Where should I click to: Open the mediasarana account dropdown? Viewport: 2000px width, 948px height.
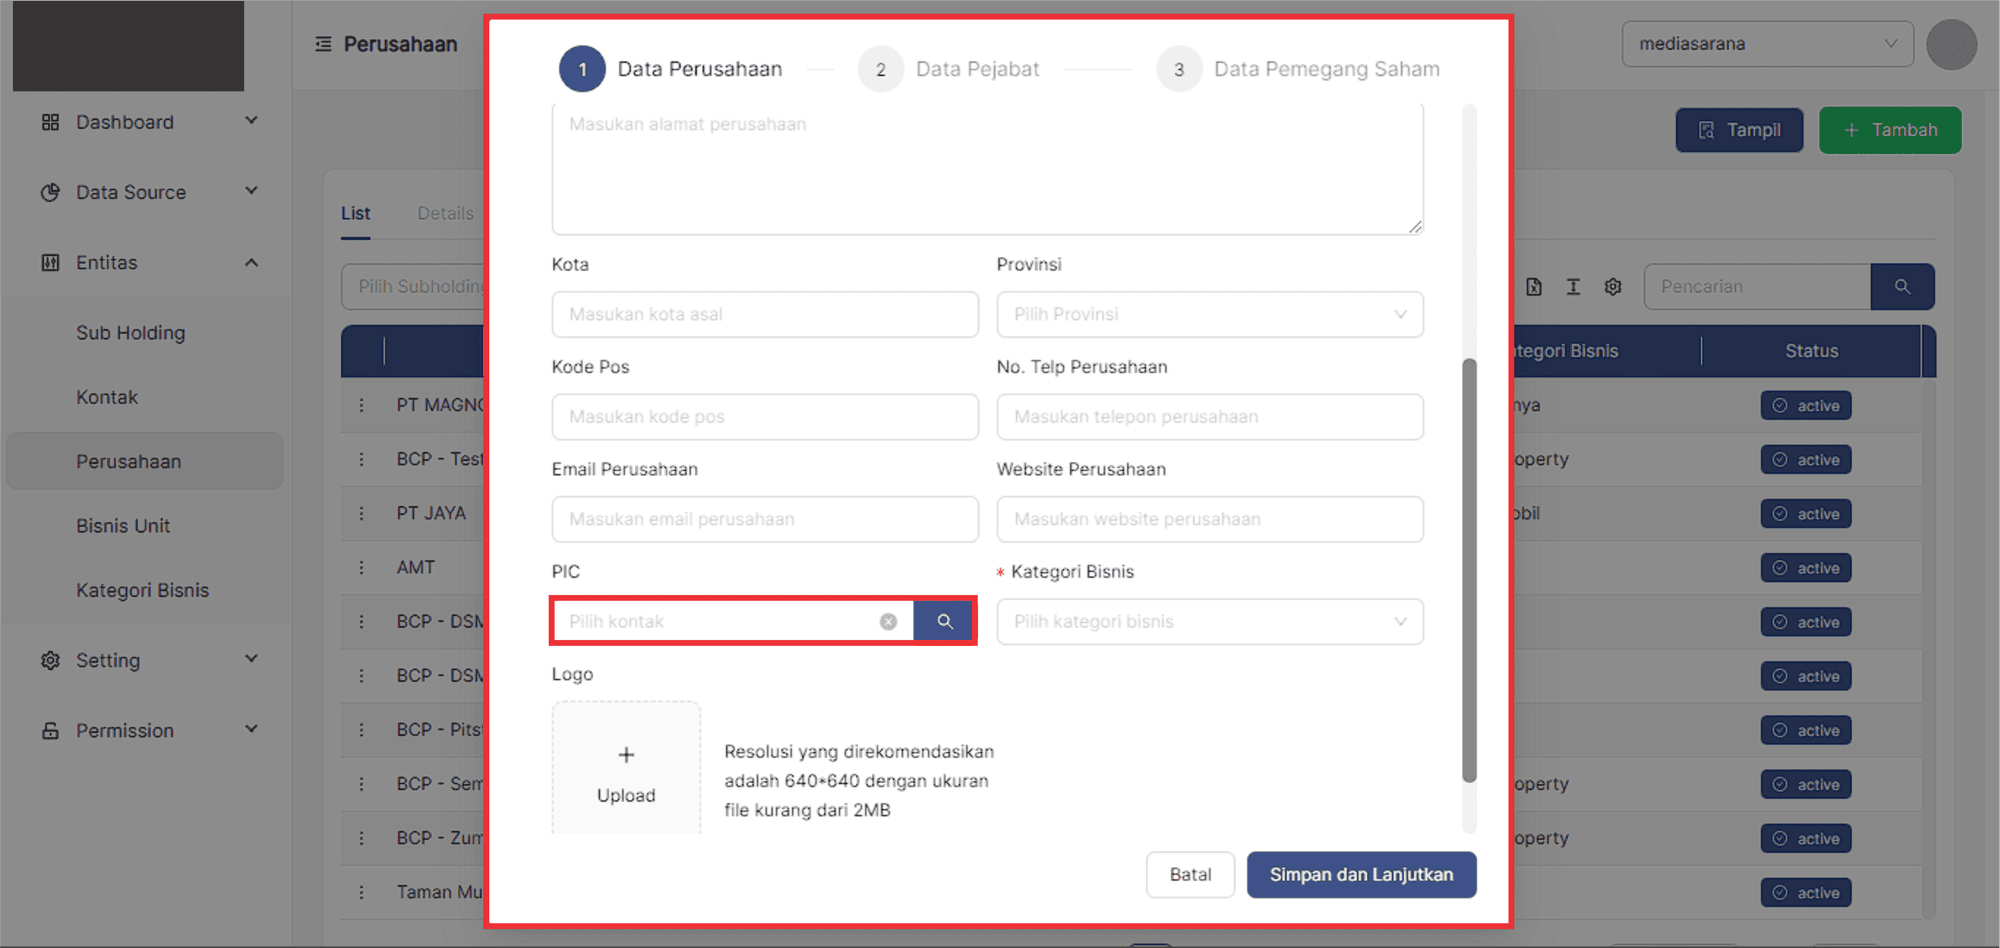1766,44
